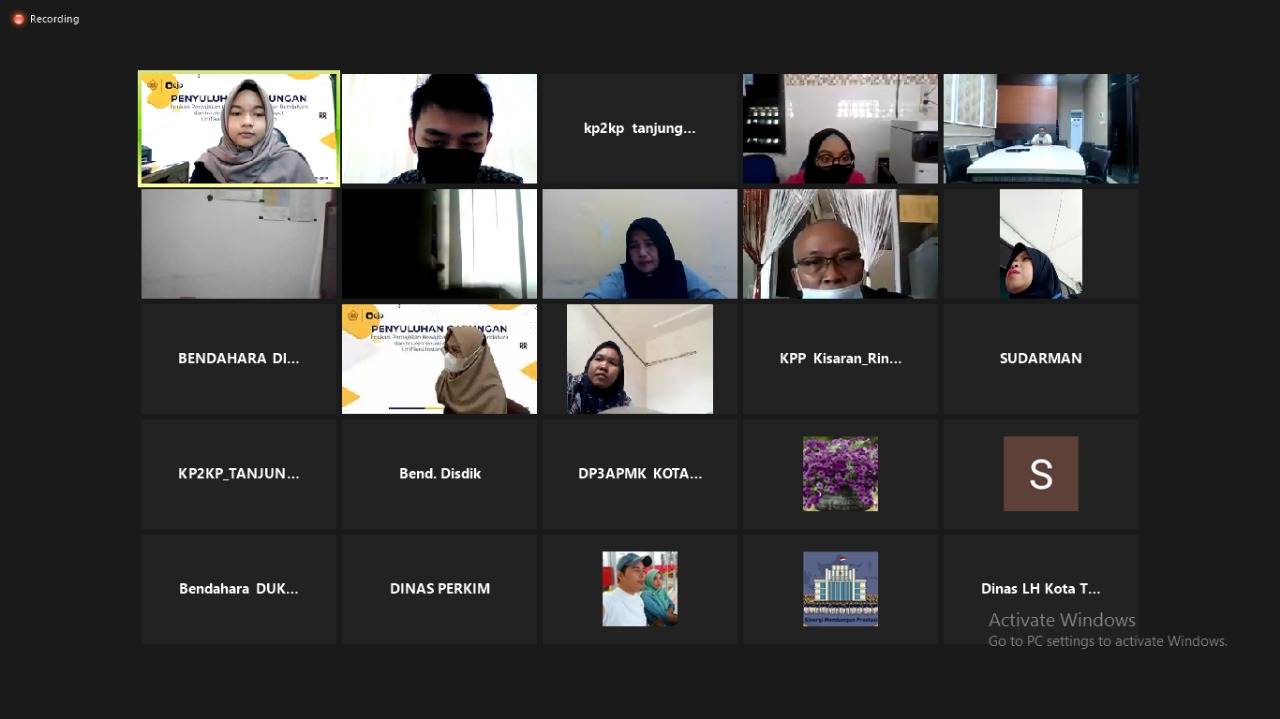Select video of woman wearing glasses and black mask
The width and height of the screenshot is (1280, 719).
[x=840, y=129]
